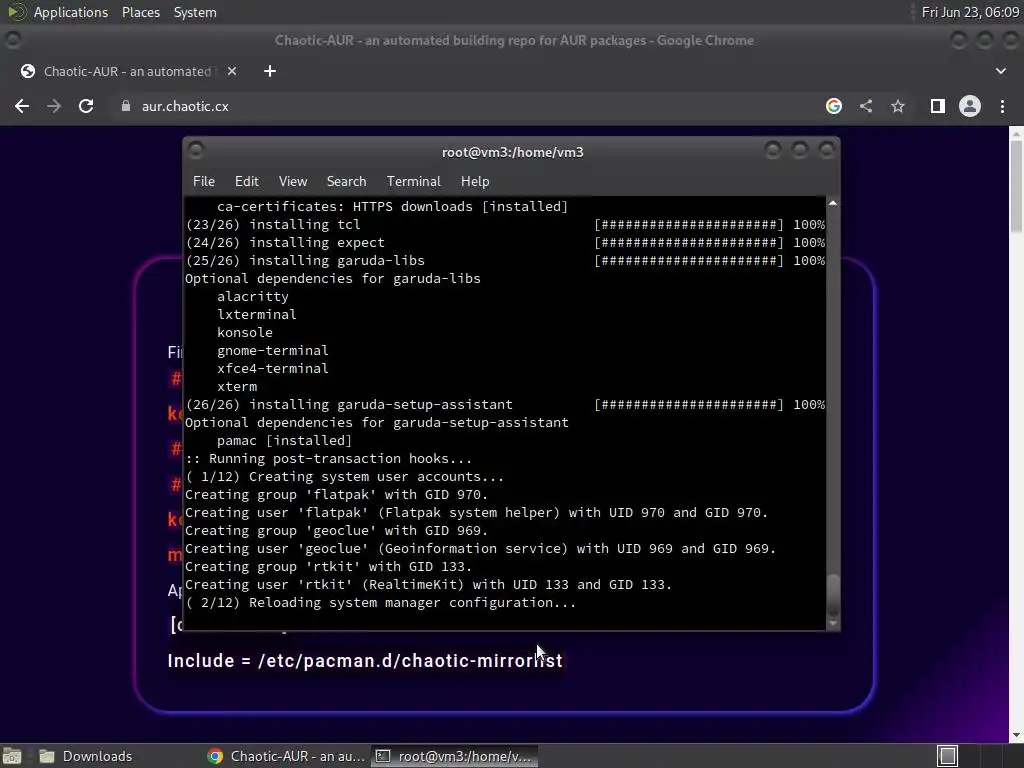
Task: Open terminal Edit menu
Action: coord(247,182)
